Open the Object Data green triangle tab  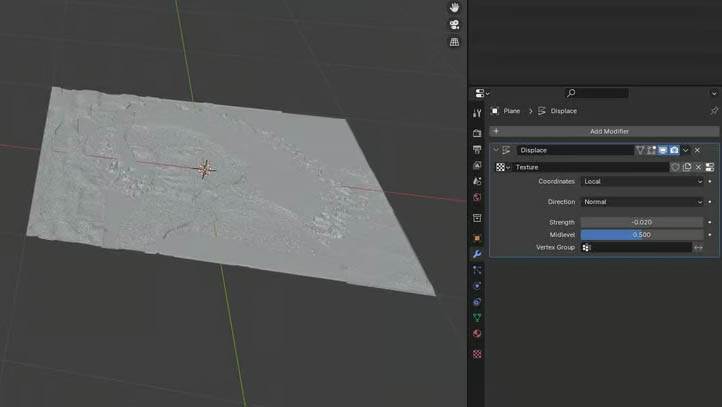(x=477, y=318)
